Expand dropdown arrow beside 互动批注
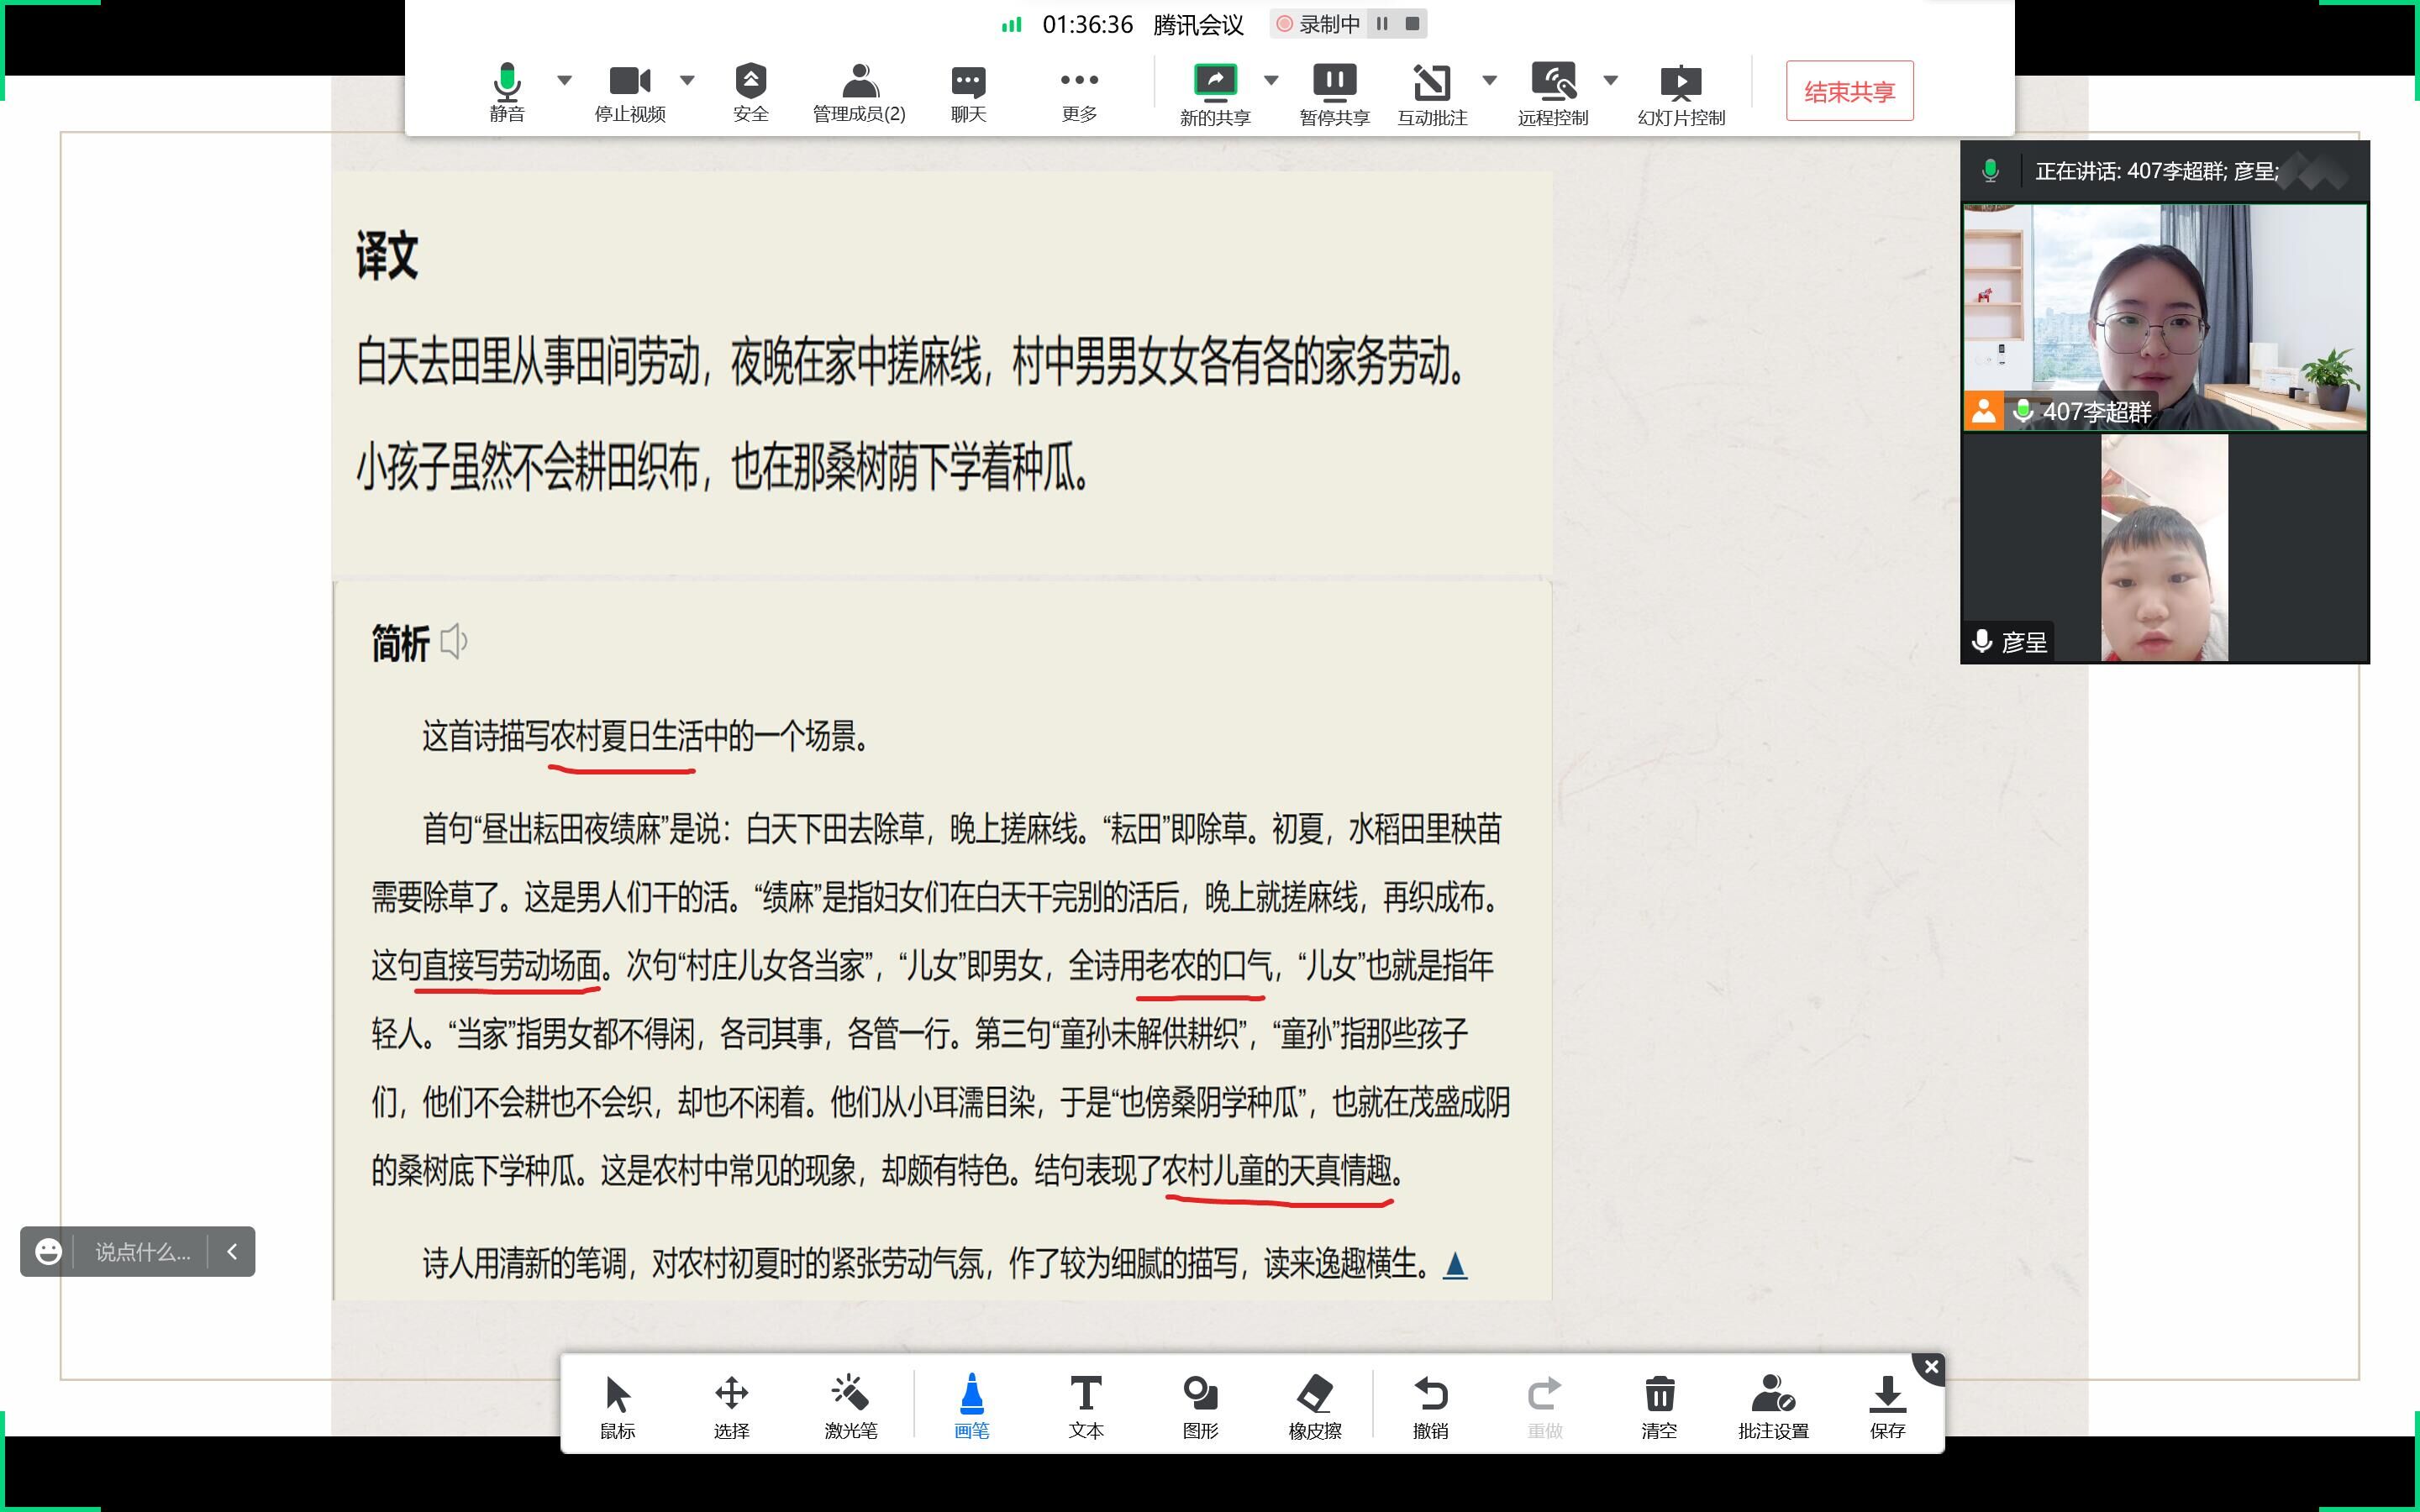 [1489, 80]
